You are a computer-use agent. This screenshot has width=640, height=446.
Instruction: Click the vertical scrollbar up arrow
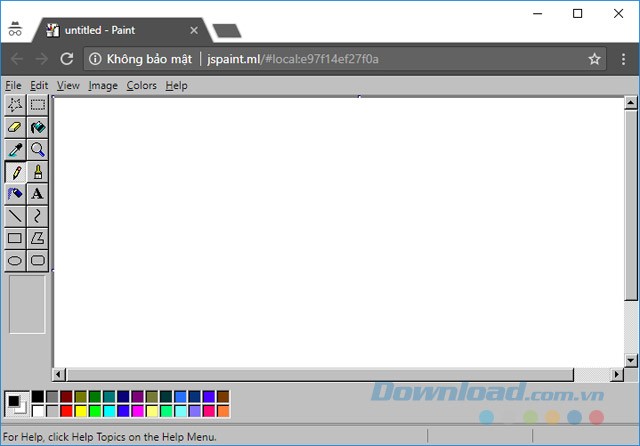coord(631,103)
